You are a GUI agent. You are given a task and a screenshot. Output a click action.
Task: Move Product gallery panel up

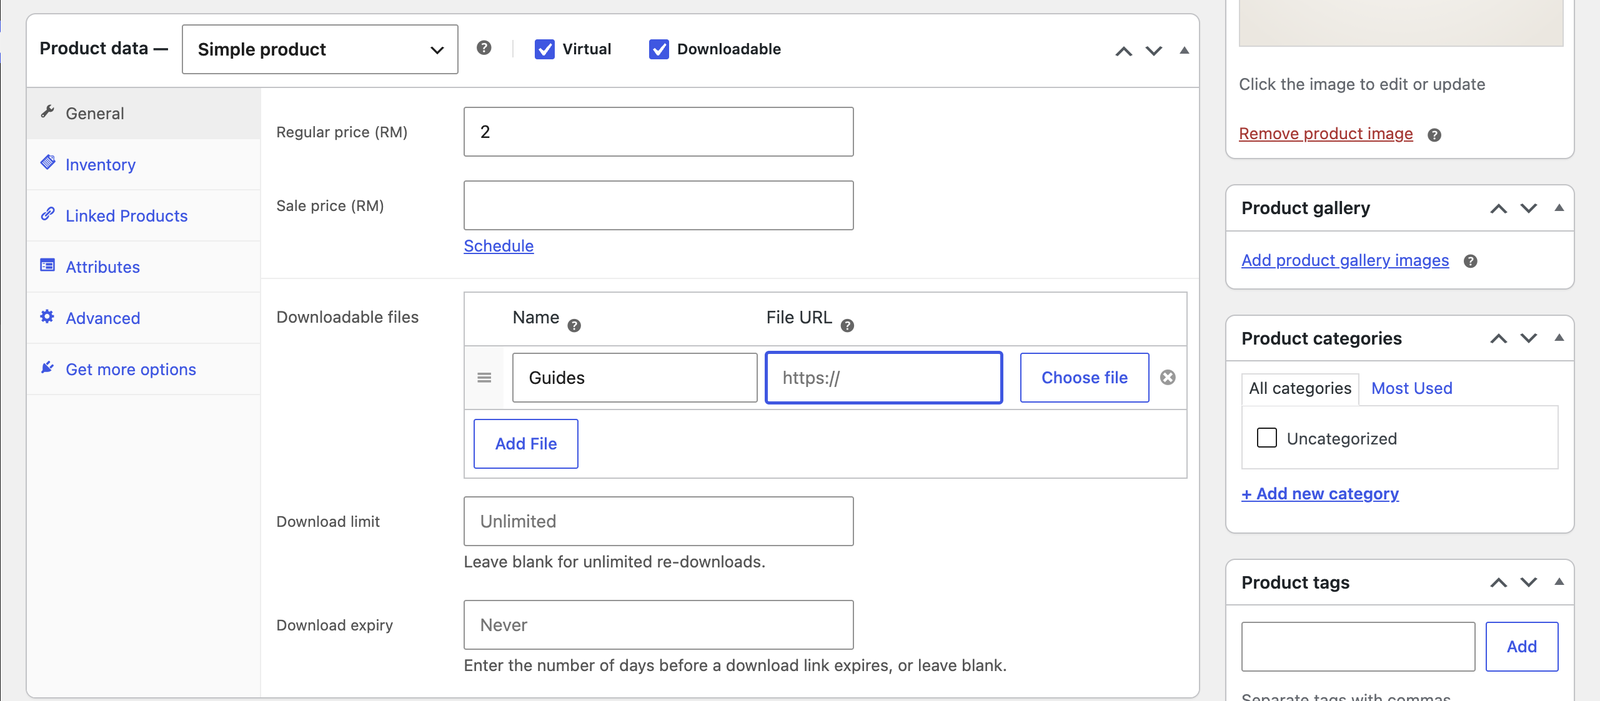(1498, 208)
